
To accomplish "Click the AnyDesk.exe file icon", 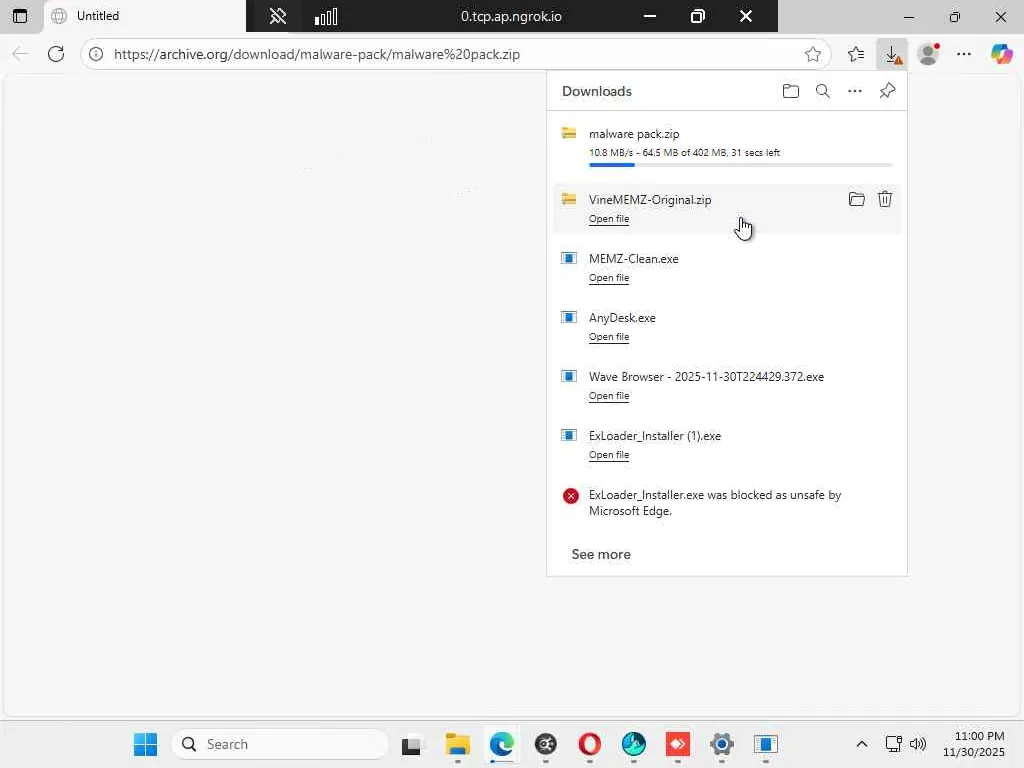I will pyautogui.click(x=569, y=317).
